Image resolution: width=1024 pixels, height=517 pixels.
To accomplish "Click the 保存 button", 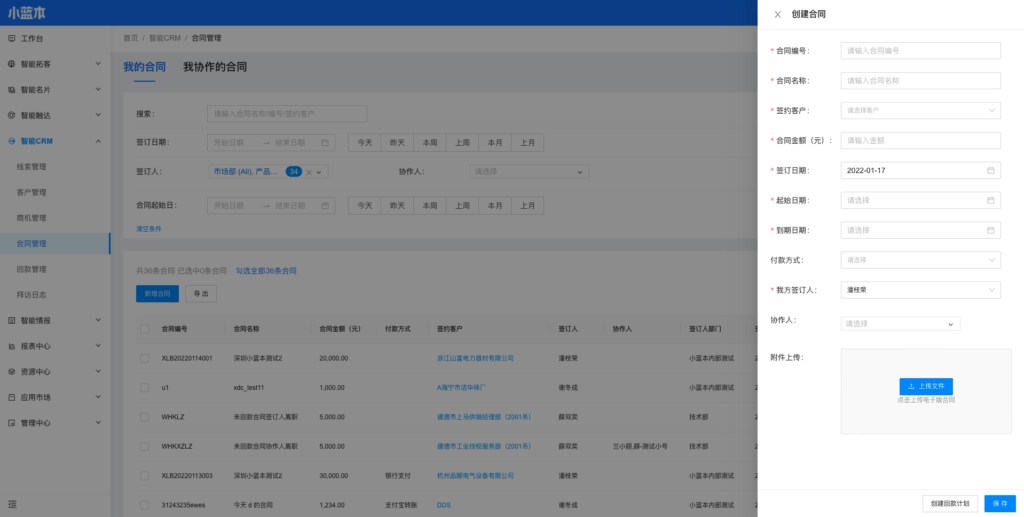I will point(999,503).
